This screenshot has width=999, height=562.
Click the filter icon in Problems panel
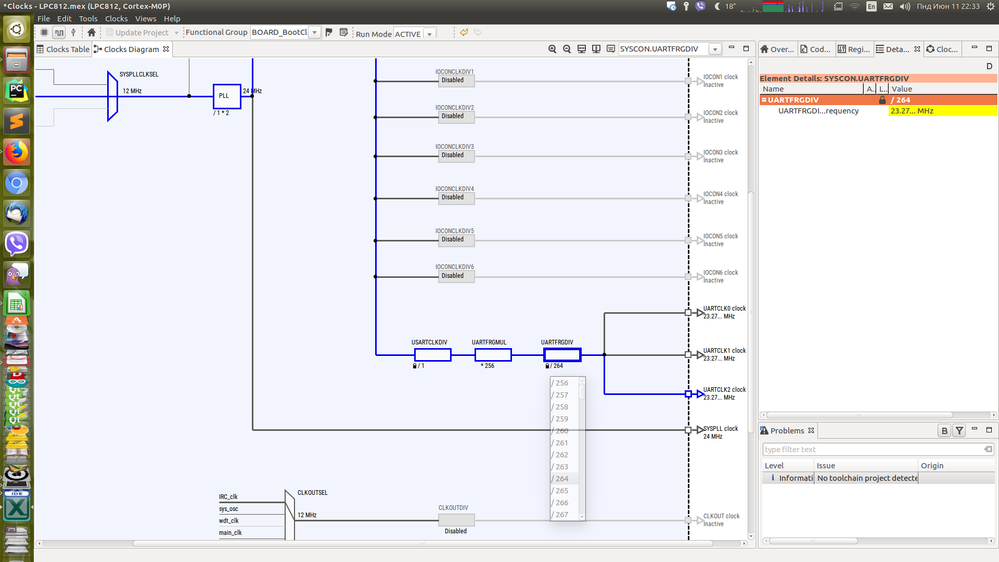pyautogui.click(x=959, y=431)
